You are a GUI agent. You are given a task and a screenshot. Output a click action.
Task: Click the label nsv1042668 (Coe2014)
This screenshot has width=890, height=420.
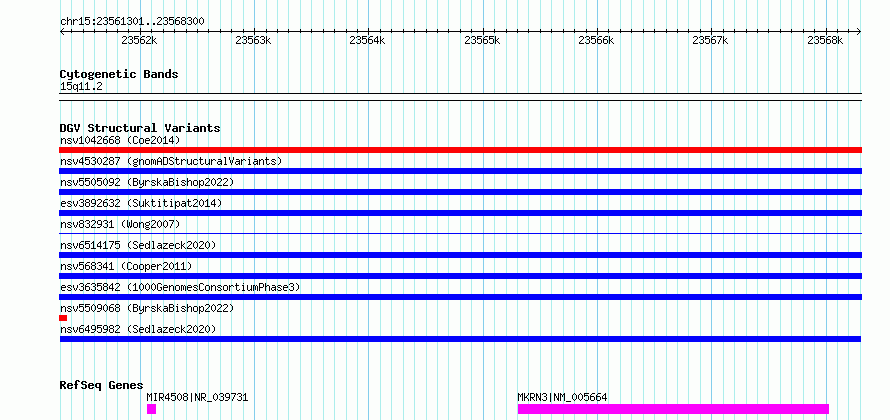pos(120,140)
